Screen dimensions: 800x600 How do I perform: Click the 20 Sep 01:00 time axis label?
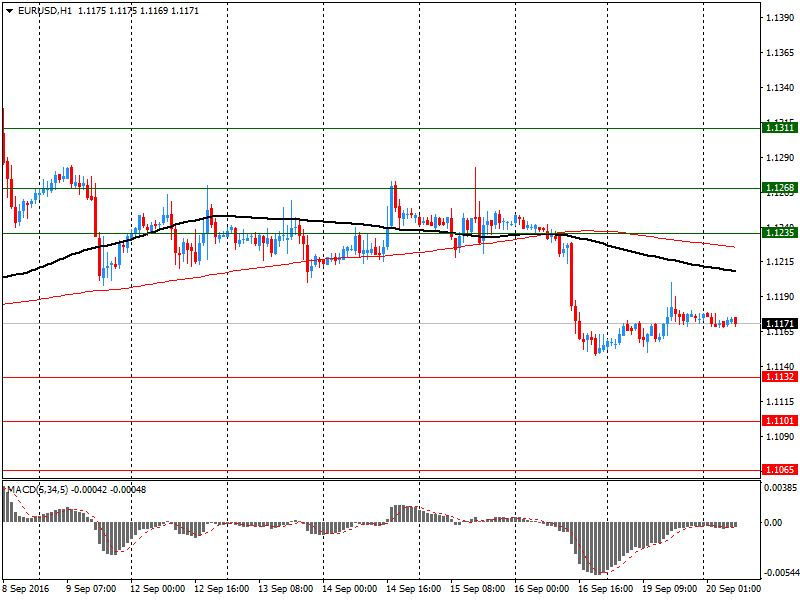[x=733, y=589]
